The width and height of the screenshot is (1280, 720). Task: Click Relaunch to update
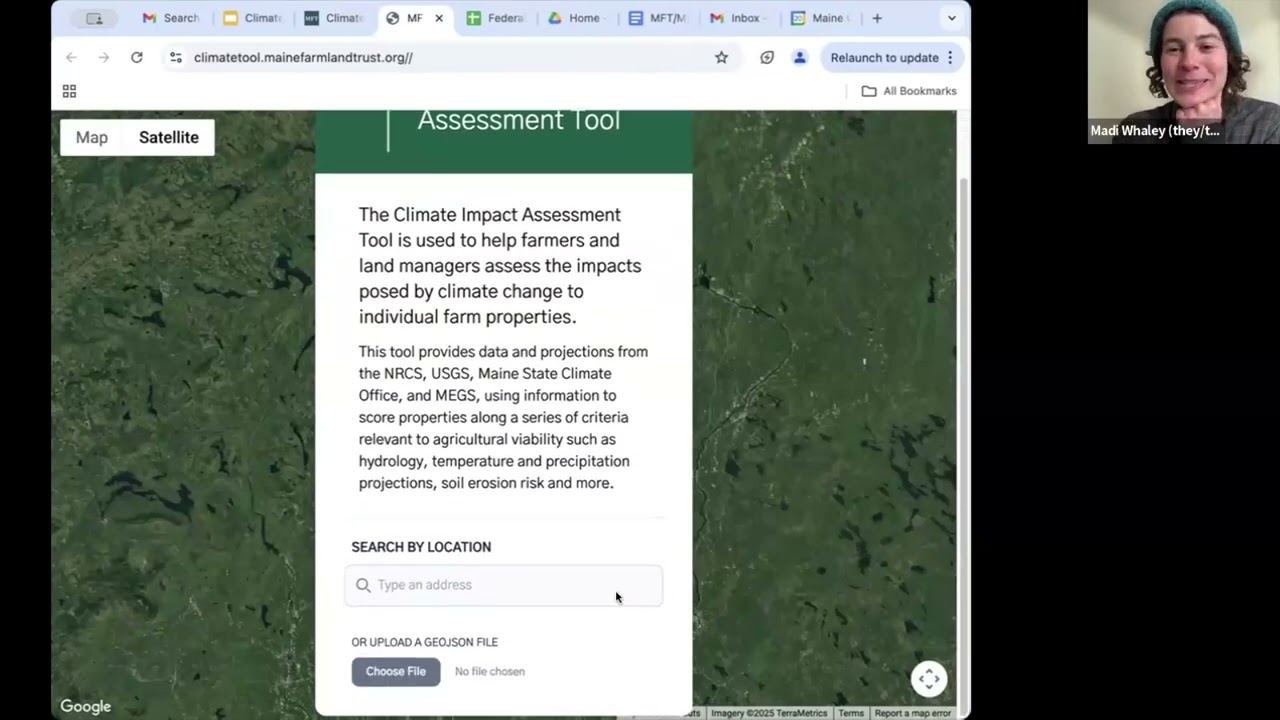[x=884, y=57]
